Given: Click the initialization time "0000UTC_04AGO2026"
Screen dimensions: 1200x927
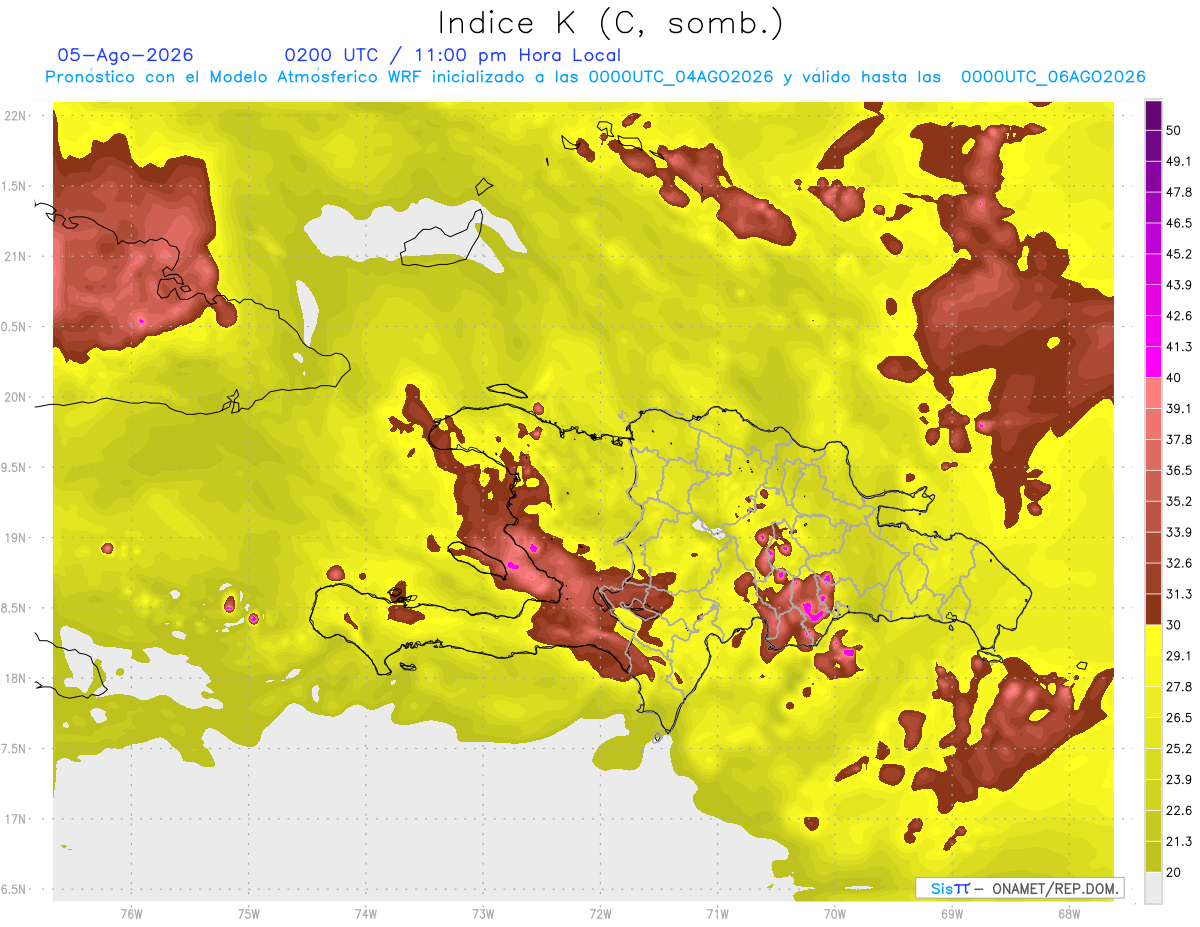Looking at the screenshot, I should [x=681, y=77].
